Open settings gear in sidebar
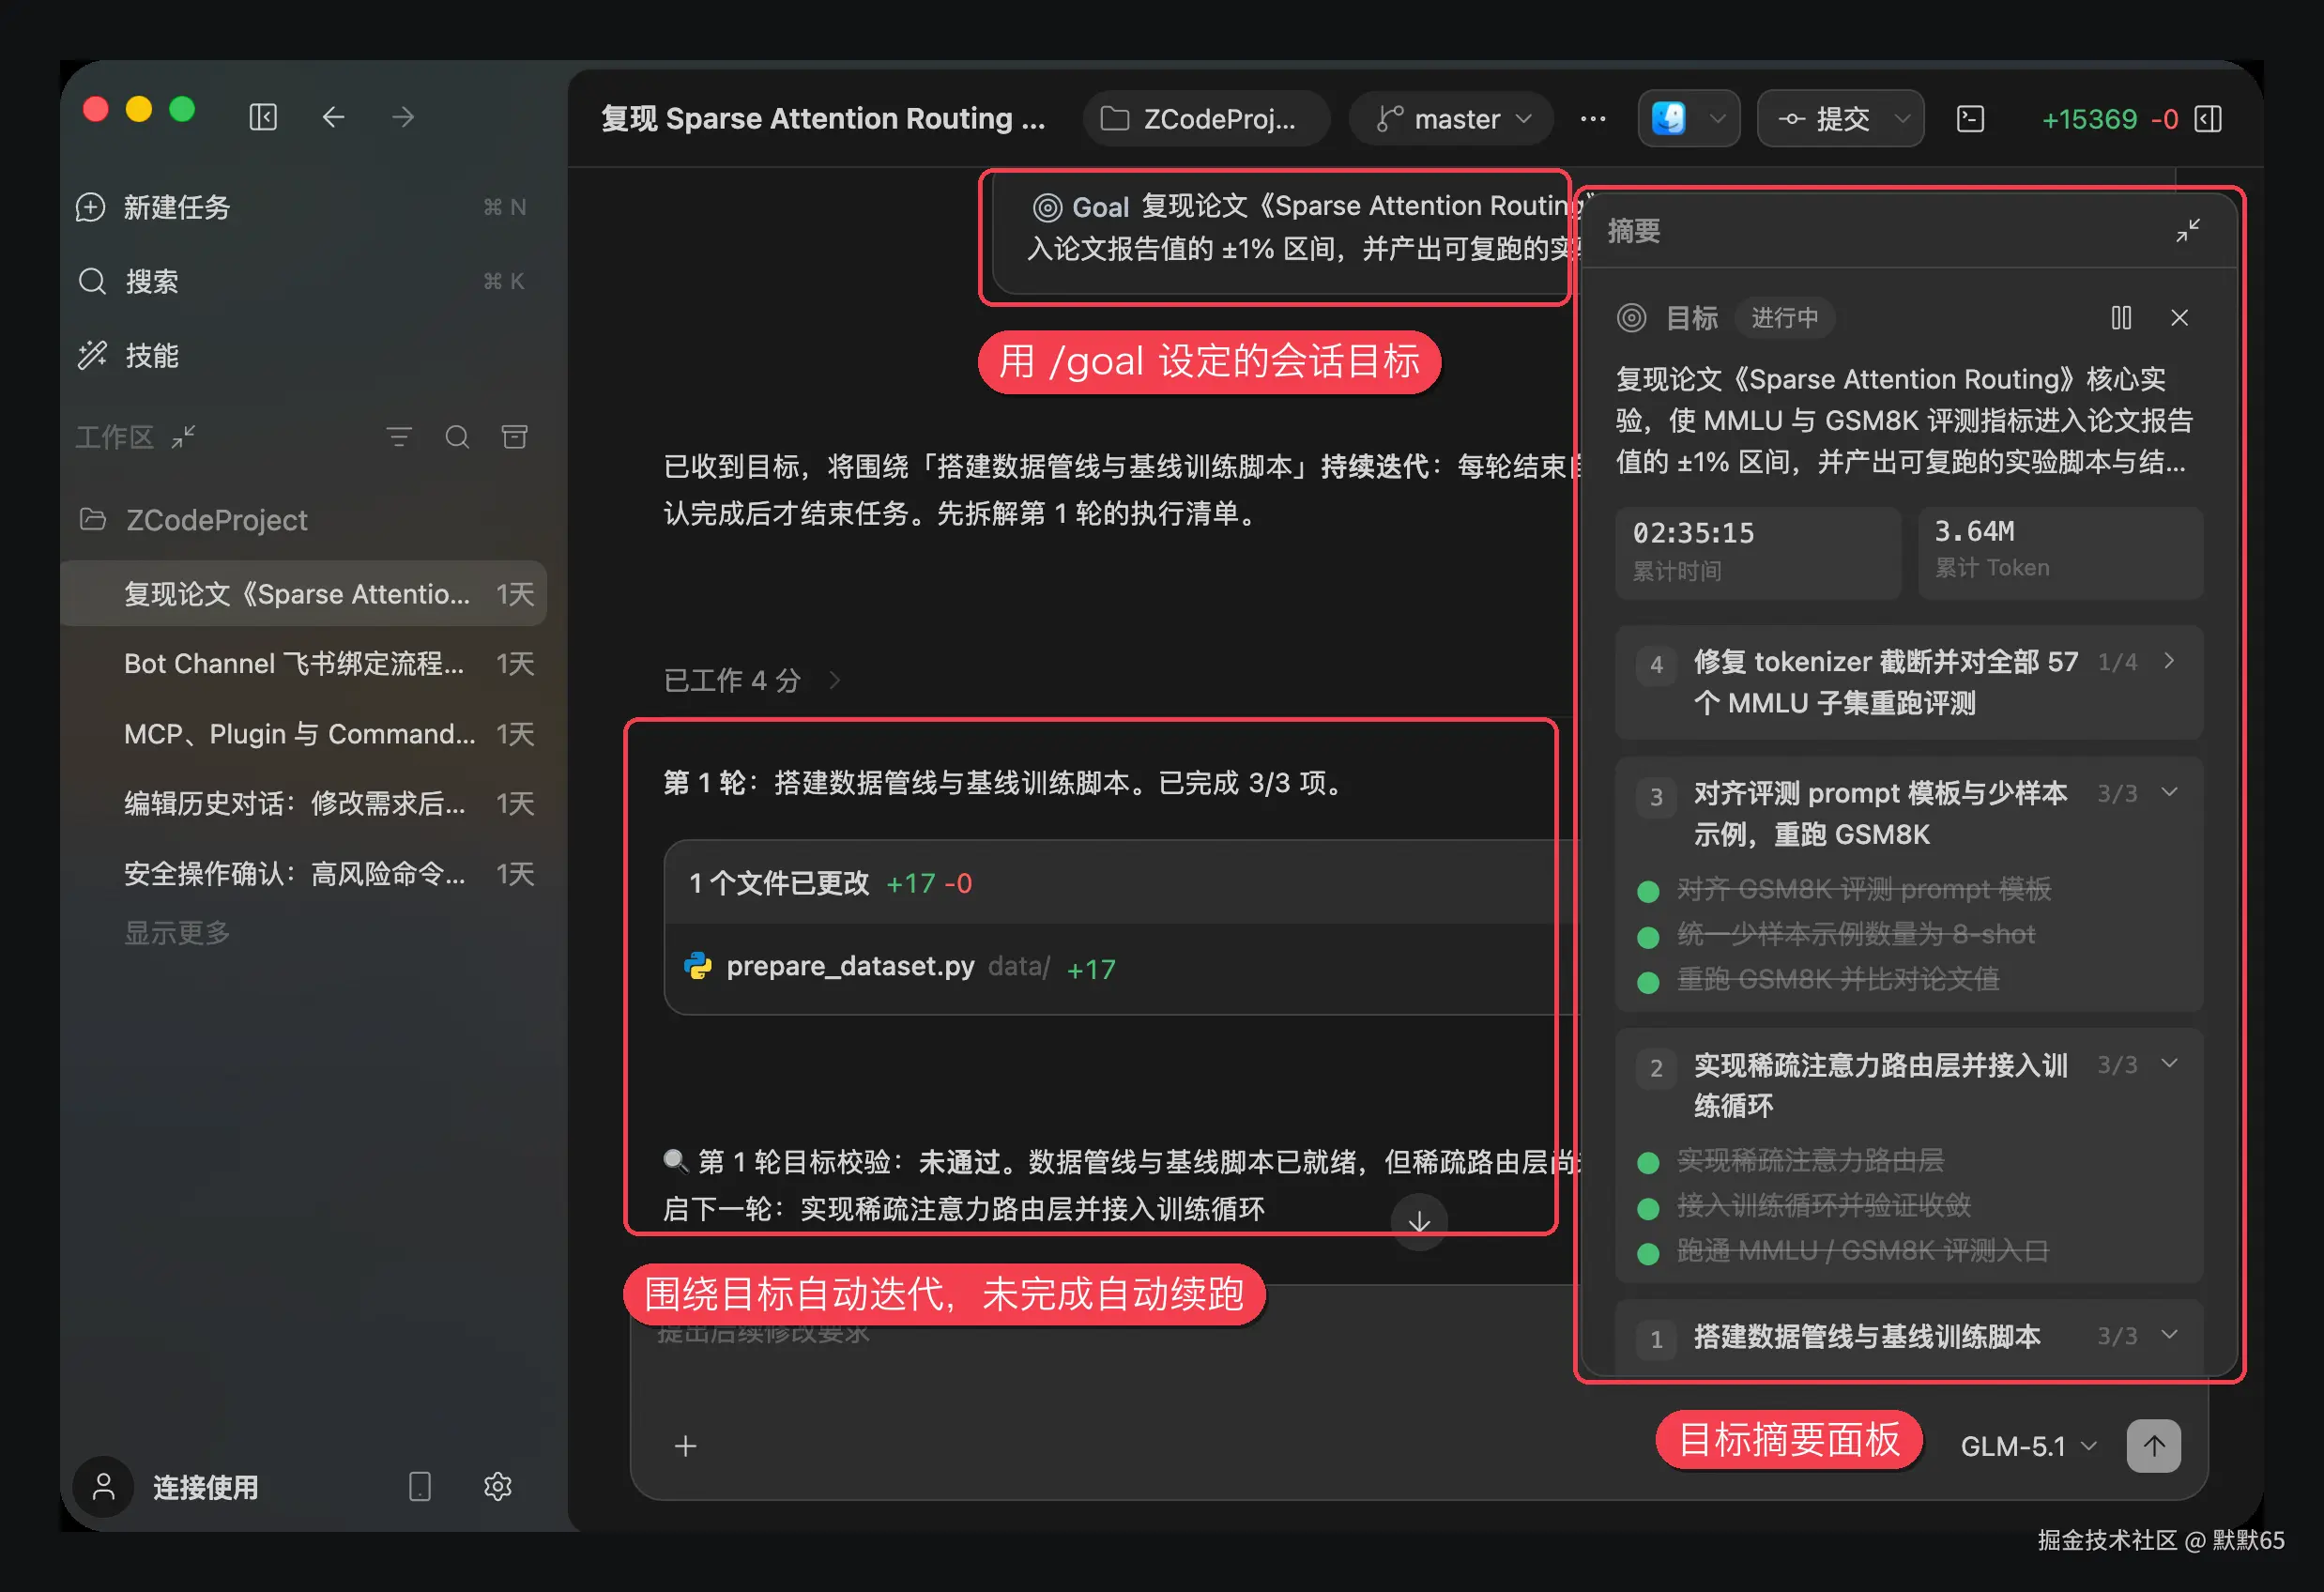2324x1592 pixels. [497, 1487]
